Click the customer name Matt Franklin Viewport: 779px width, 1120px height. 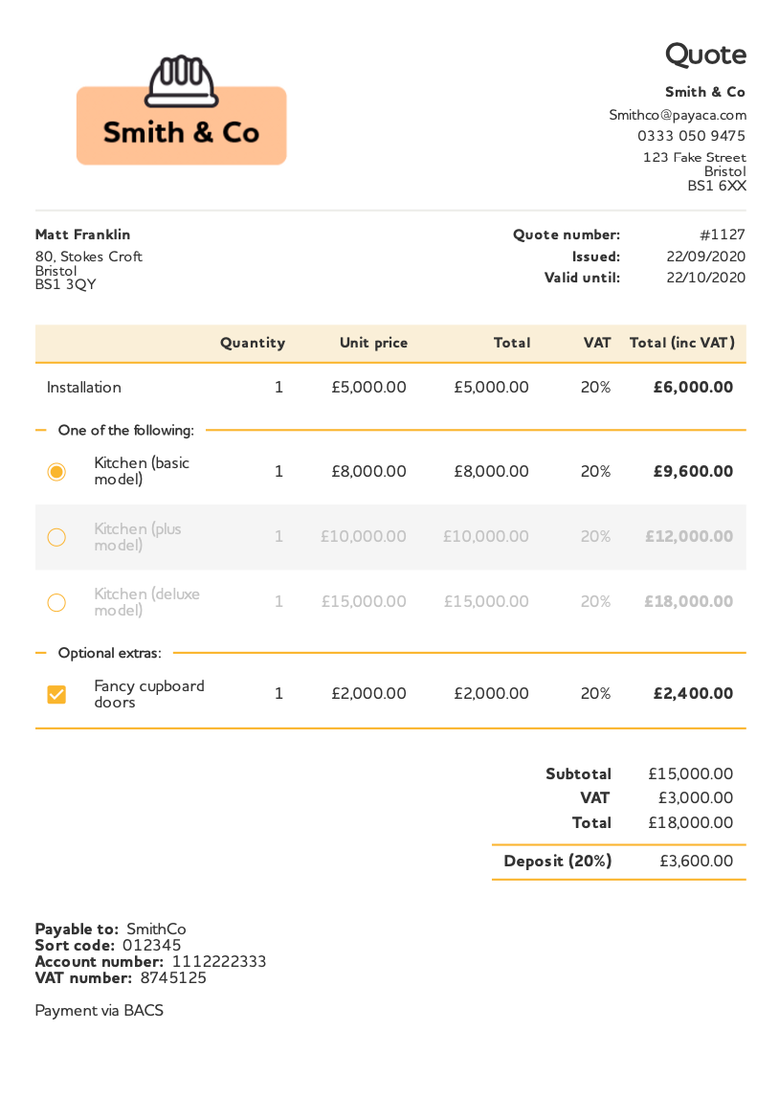click(83, 235)
